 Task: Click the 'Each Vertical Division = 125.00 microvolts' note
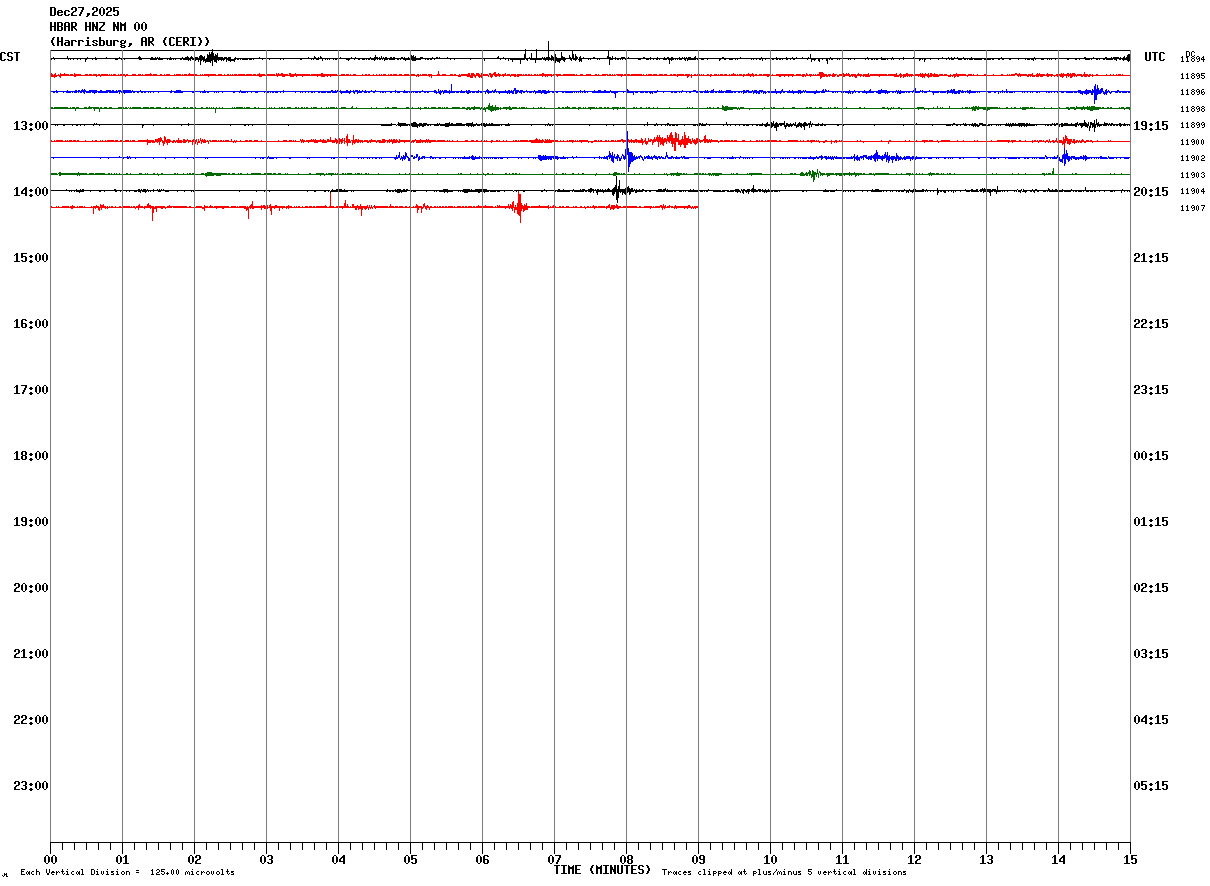(127, 873)
